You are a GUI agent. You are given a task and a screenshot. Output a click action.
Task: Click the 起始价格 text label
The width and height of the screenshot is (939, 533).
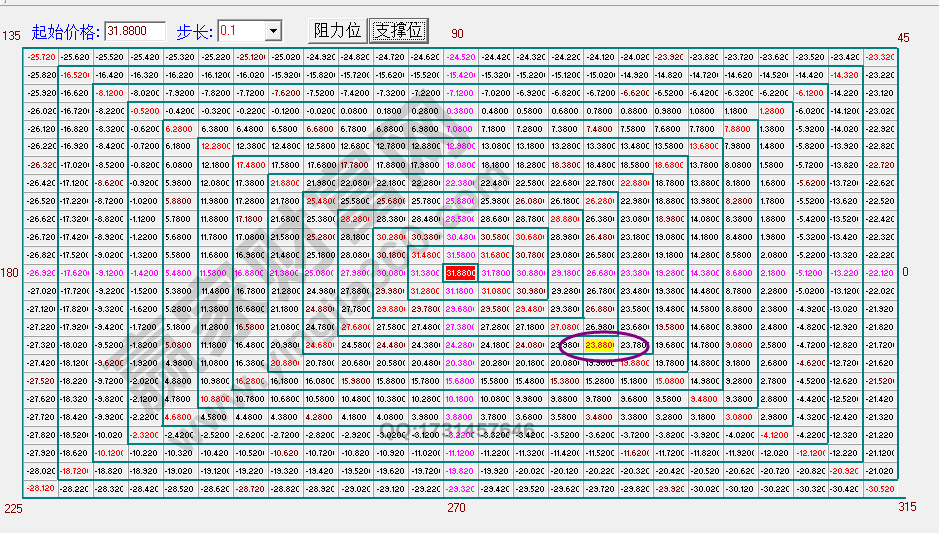[x=66, y=32]
